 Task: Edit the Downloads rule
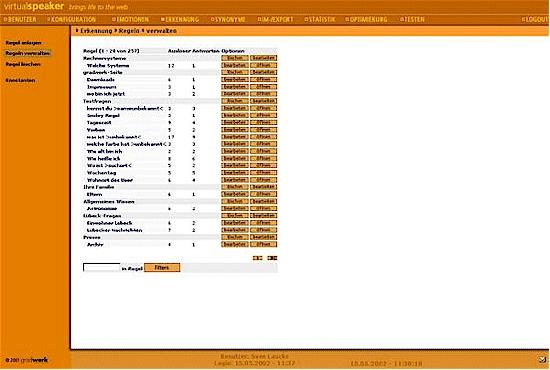235,80
